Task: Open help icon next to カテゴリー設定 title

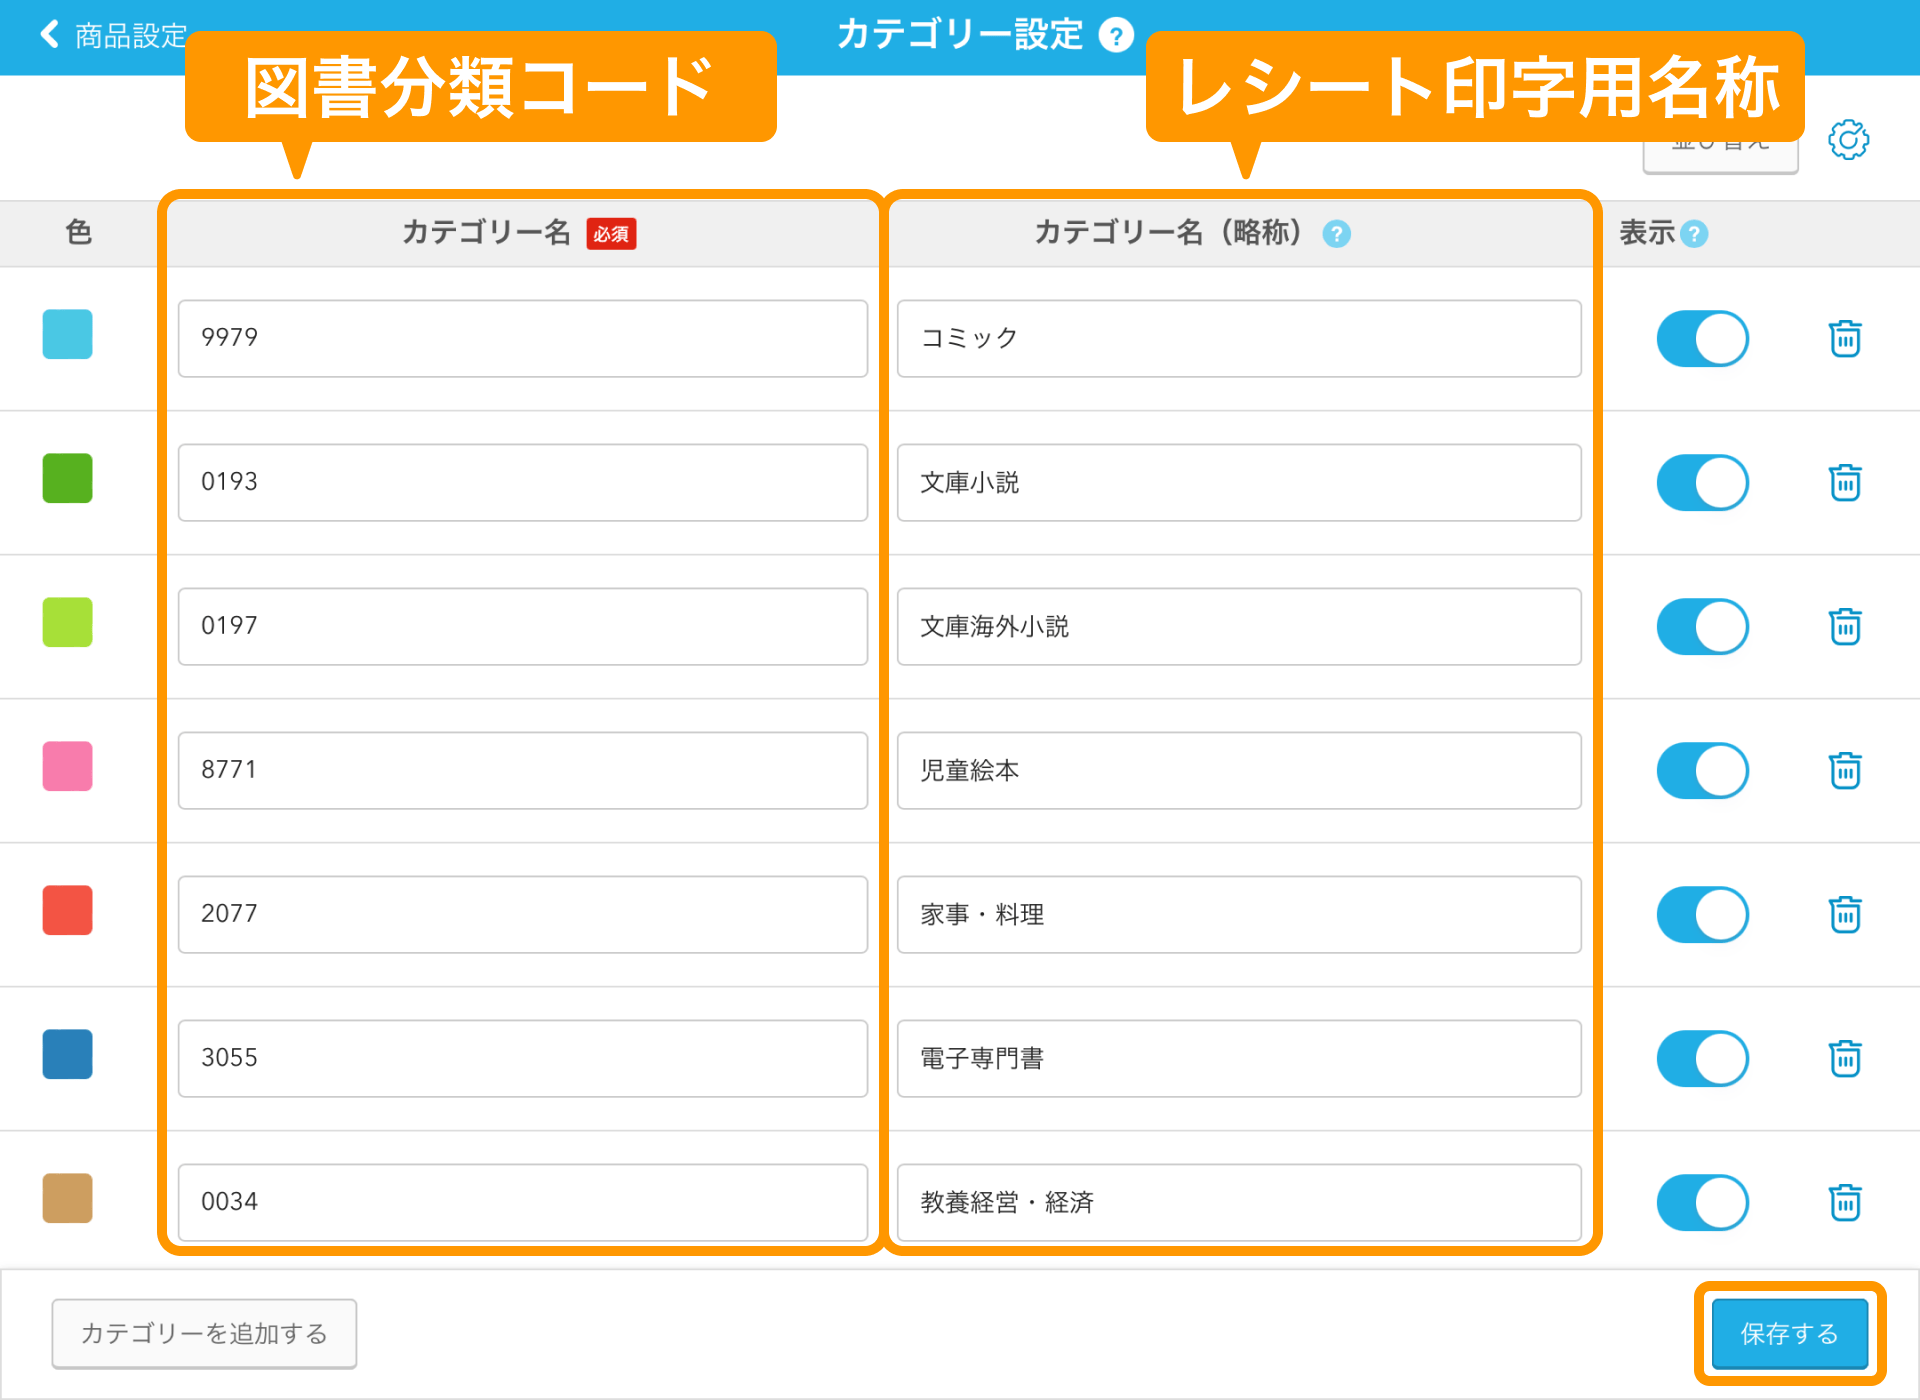Action: point(1116,35)
